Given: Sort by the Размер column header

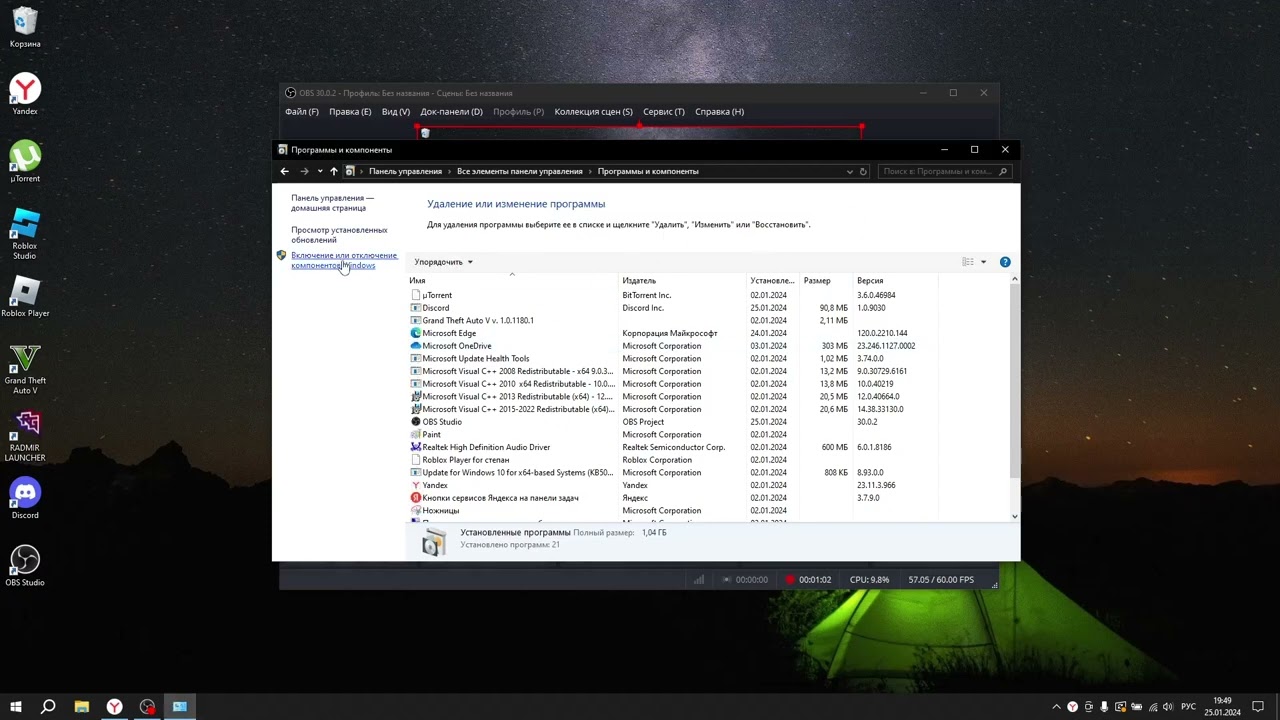Looking at the screenshot, I should pos(826,281).
